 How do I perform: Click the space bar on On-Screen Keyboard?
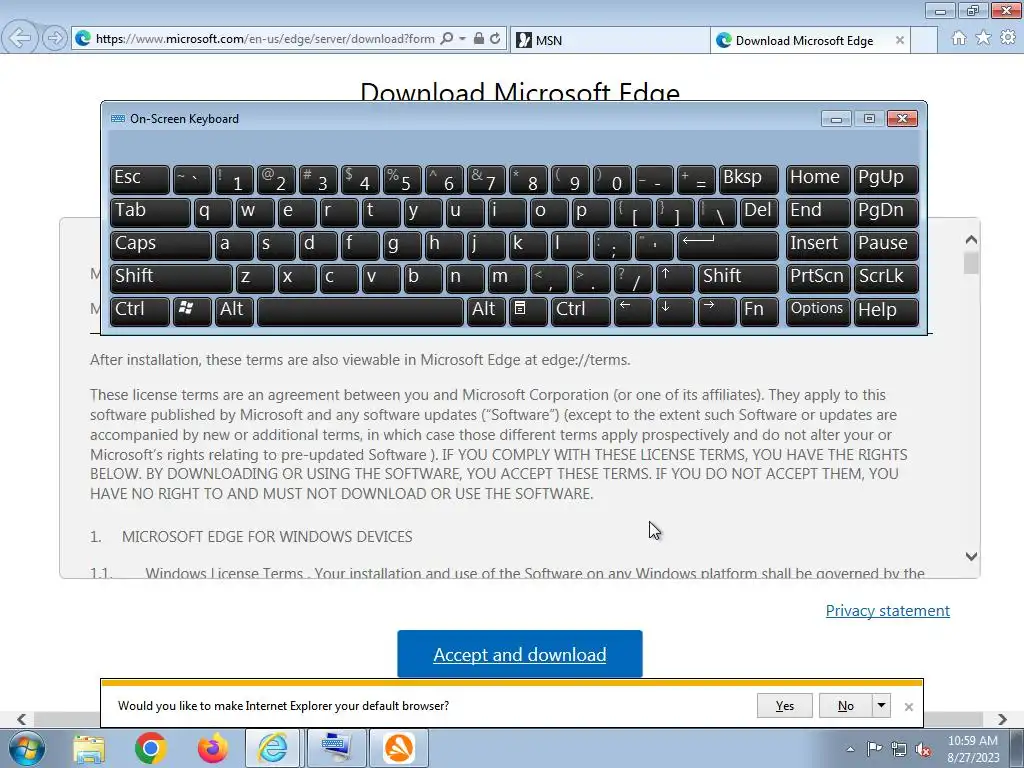[360, 310]
